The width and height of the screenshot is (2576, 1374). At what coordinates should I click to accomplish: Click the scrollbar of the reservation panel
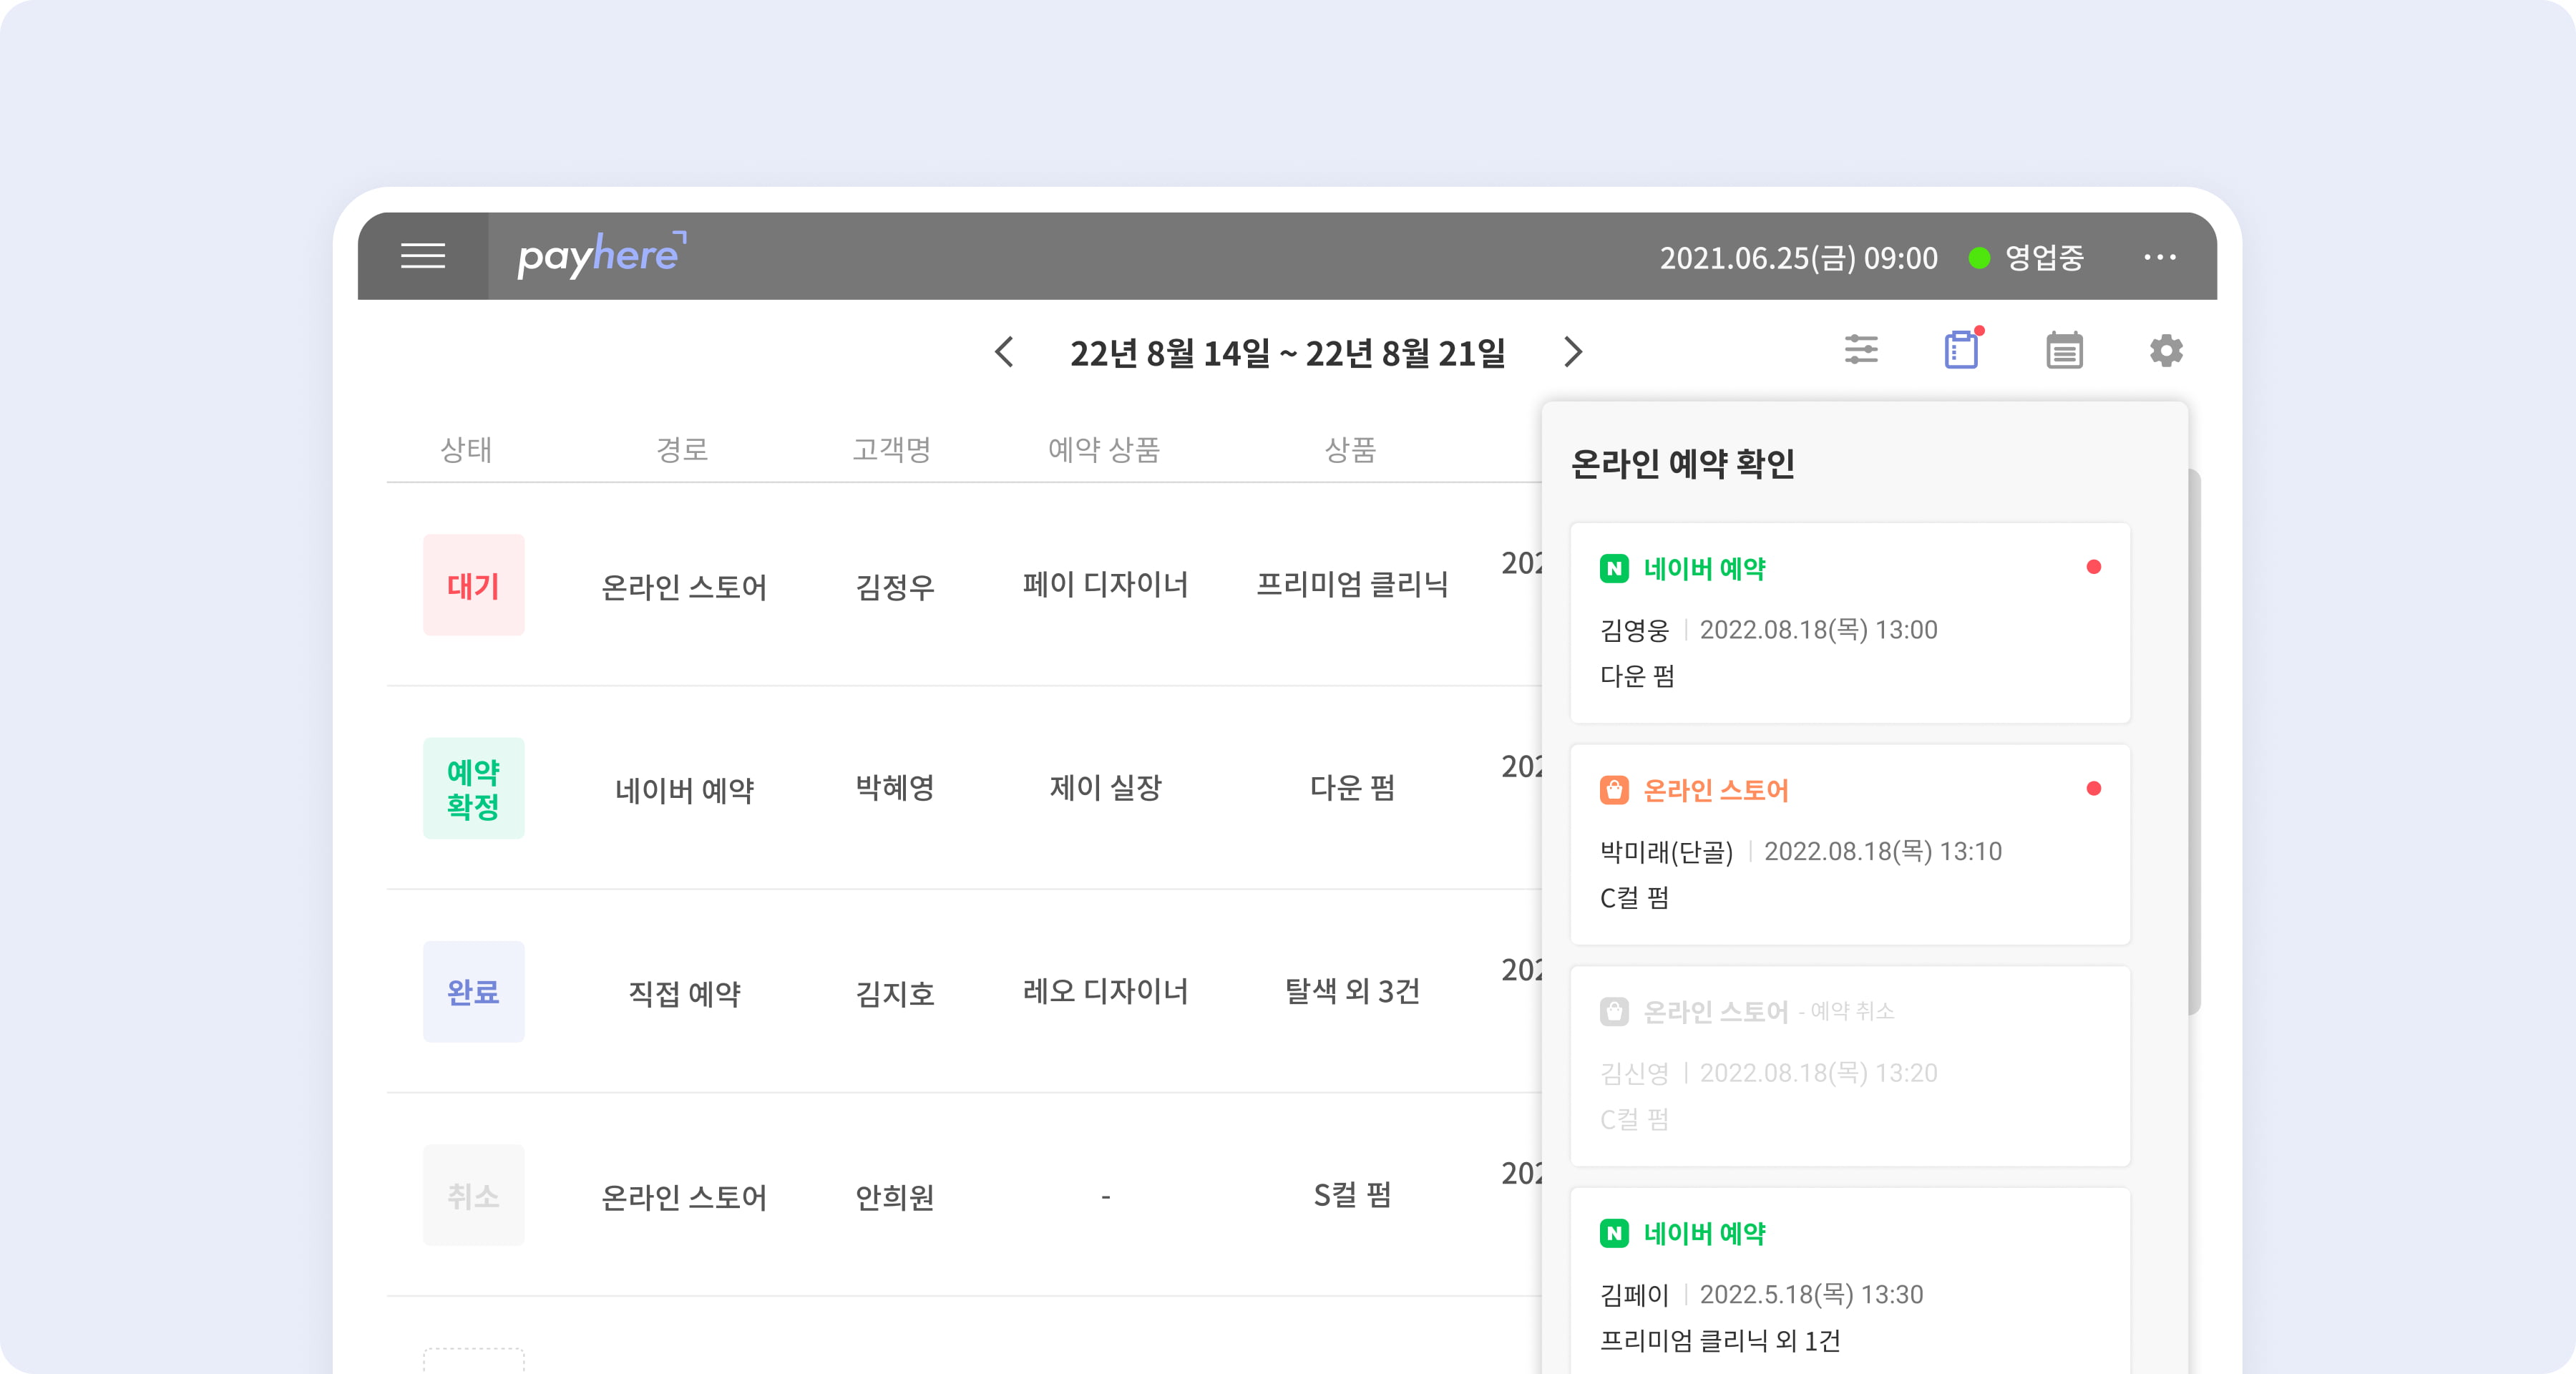(x=2194, y=742)
